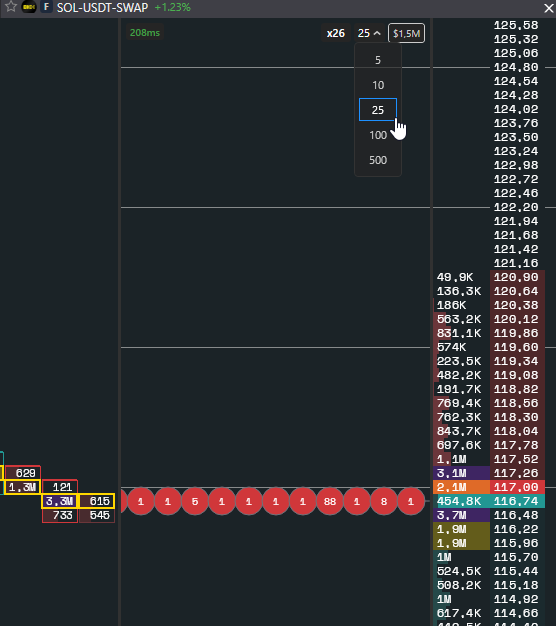Viewport: 556px width, 626px height.
Task: Click the F futures badge icon
Action: point(46,7)
